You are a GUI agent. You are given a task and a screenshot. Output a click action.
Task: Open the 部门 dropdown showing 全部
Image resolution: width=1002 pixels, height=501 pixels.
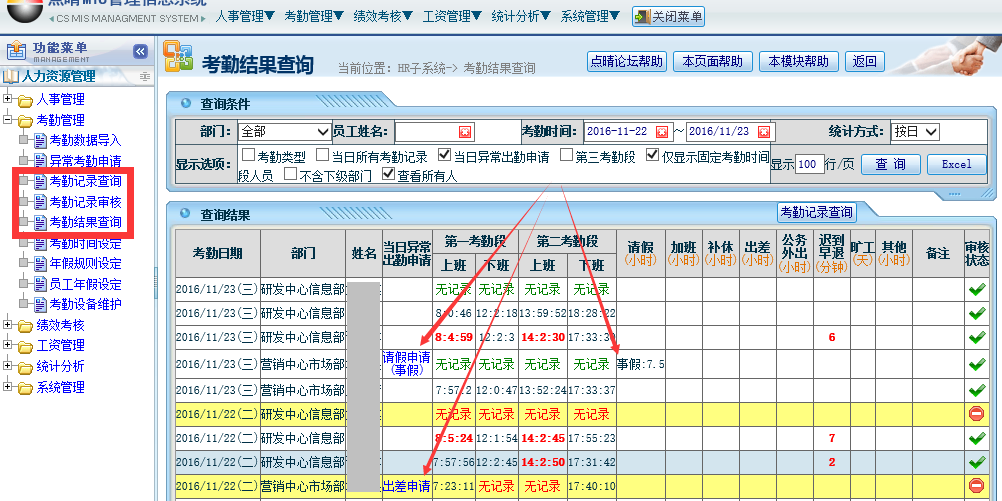[x=284, y=132]
